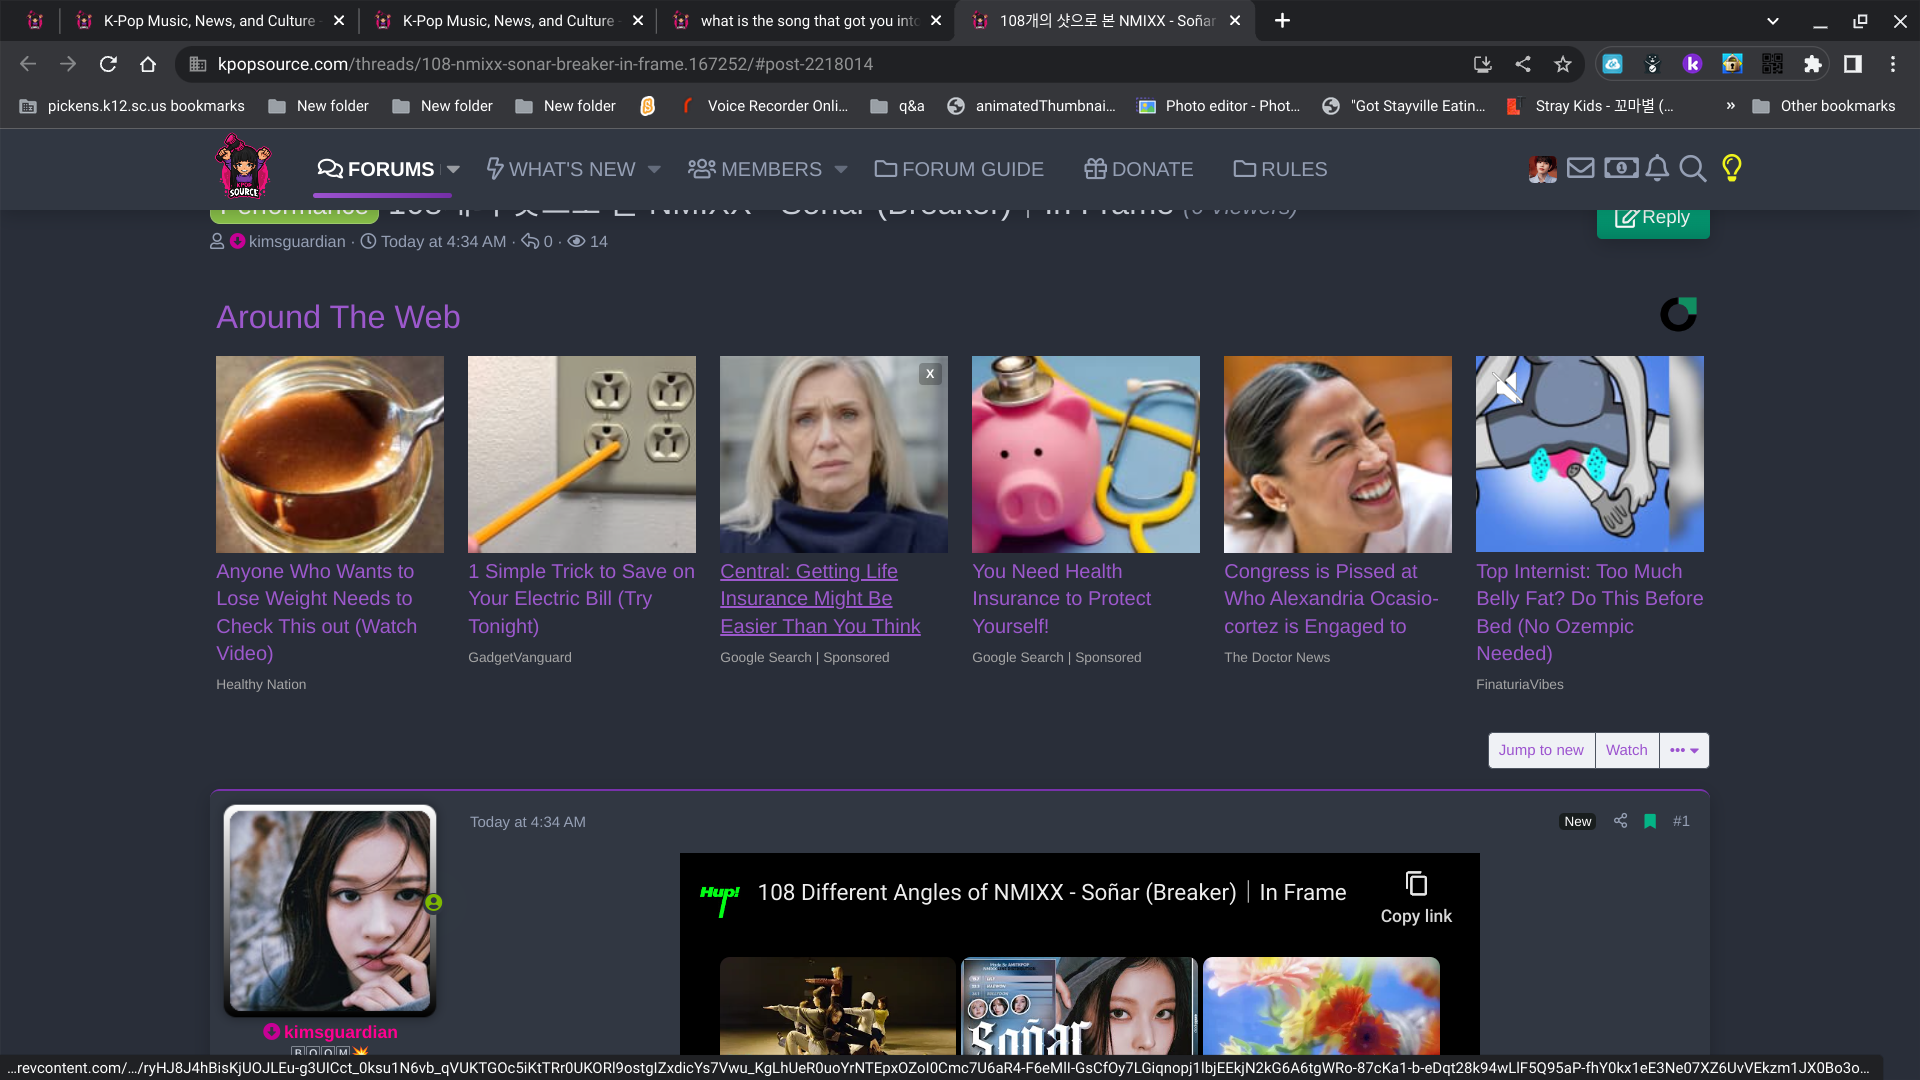The image size is (1920, 1080).
Task: Click the green Reply button
Action: [1653, 218]
